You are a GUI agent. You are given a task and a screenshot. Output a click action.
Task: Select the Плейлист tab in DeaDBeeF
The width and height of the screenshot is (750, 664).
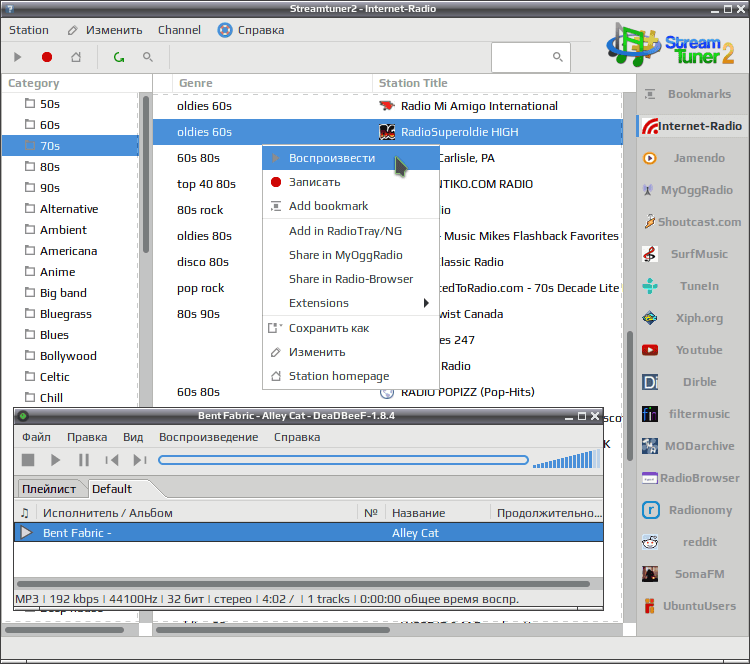point(49,489)
